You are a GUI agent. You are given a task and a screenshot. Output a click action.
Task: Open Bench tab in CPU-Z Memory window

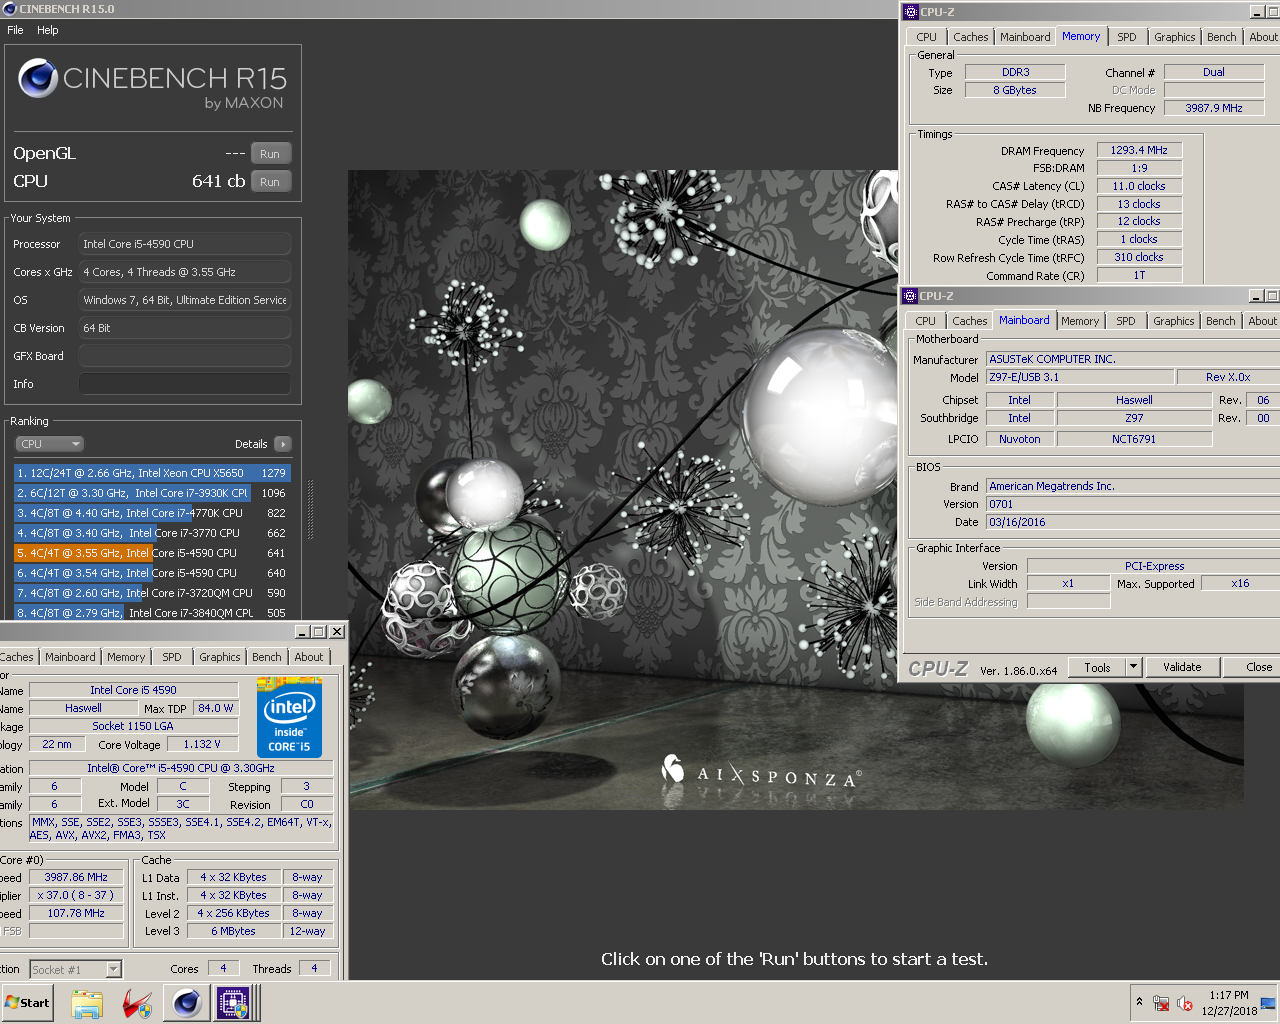(1221, 37)
